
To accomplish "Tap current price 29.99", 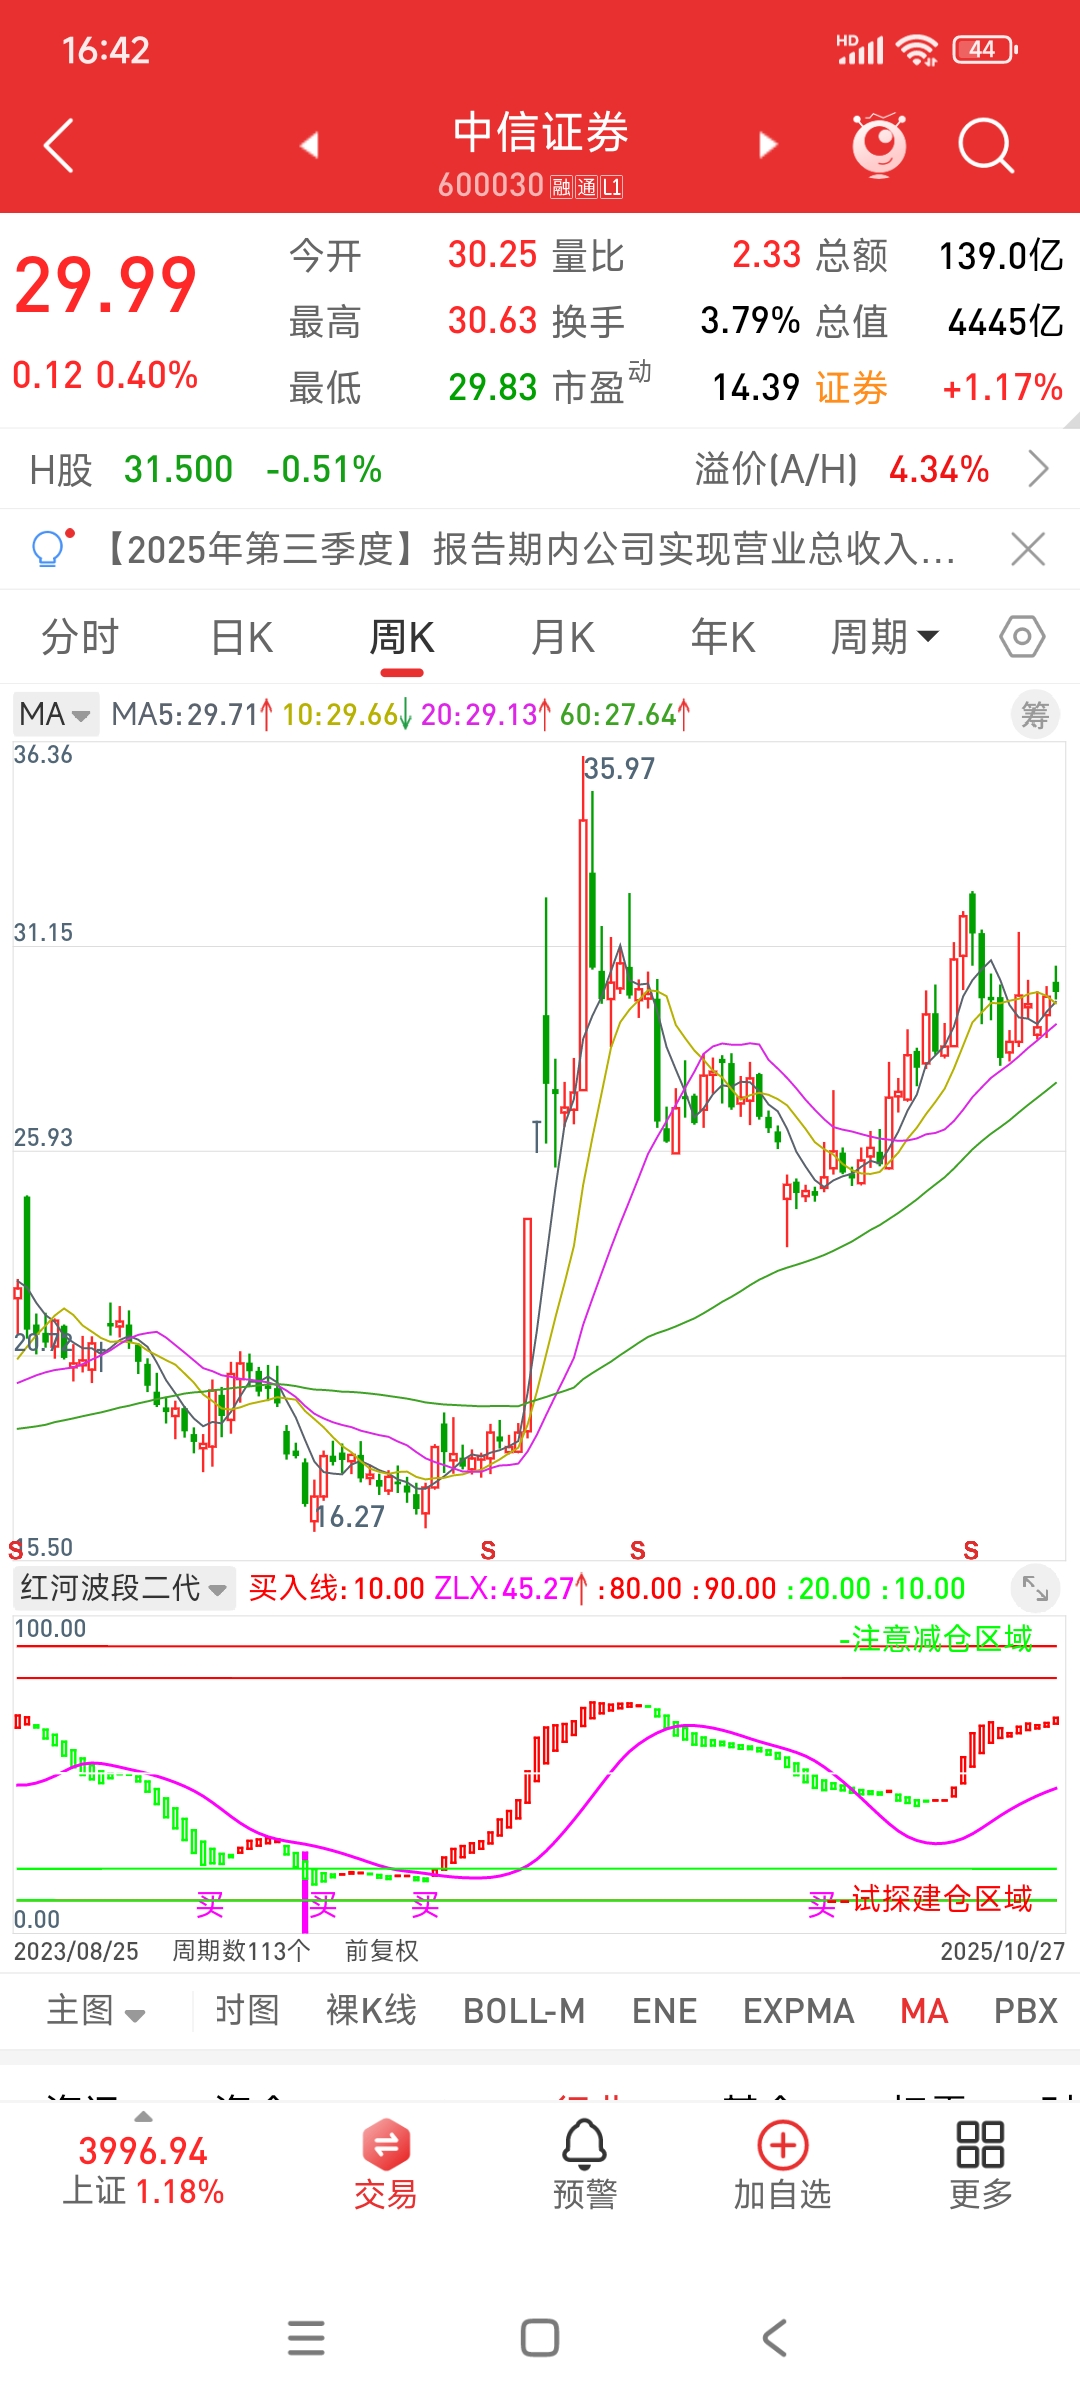I will (105, 286).
